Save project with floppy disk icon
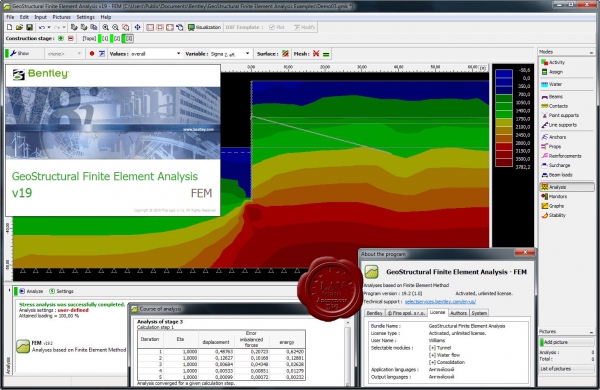600x390 pixels. (x=29, y=27)
